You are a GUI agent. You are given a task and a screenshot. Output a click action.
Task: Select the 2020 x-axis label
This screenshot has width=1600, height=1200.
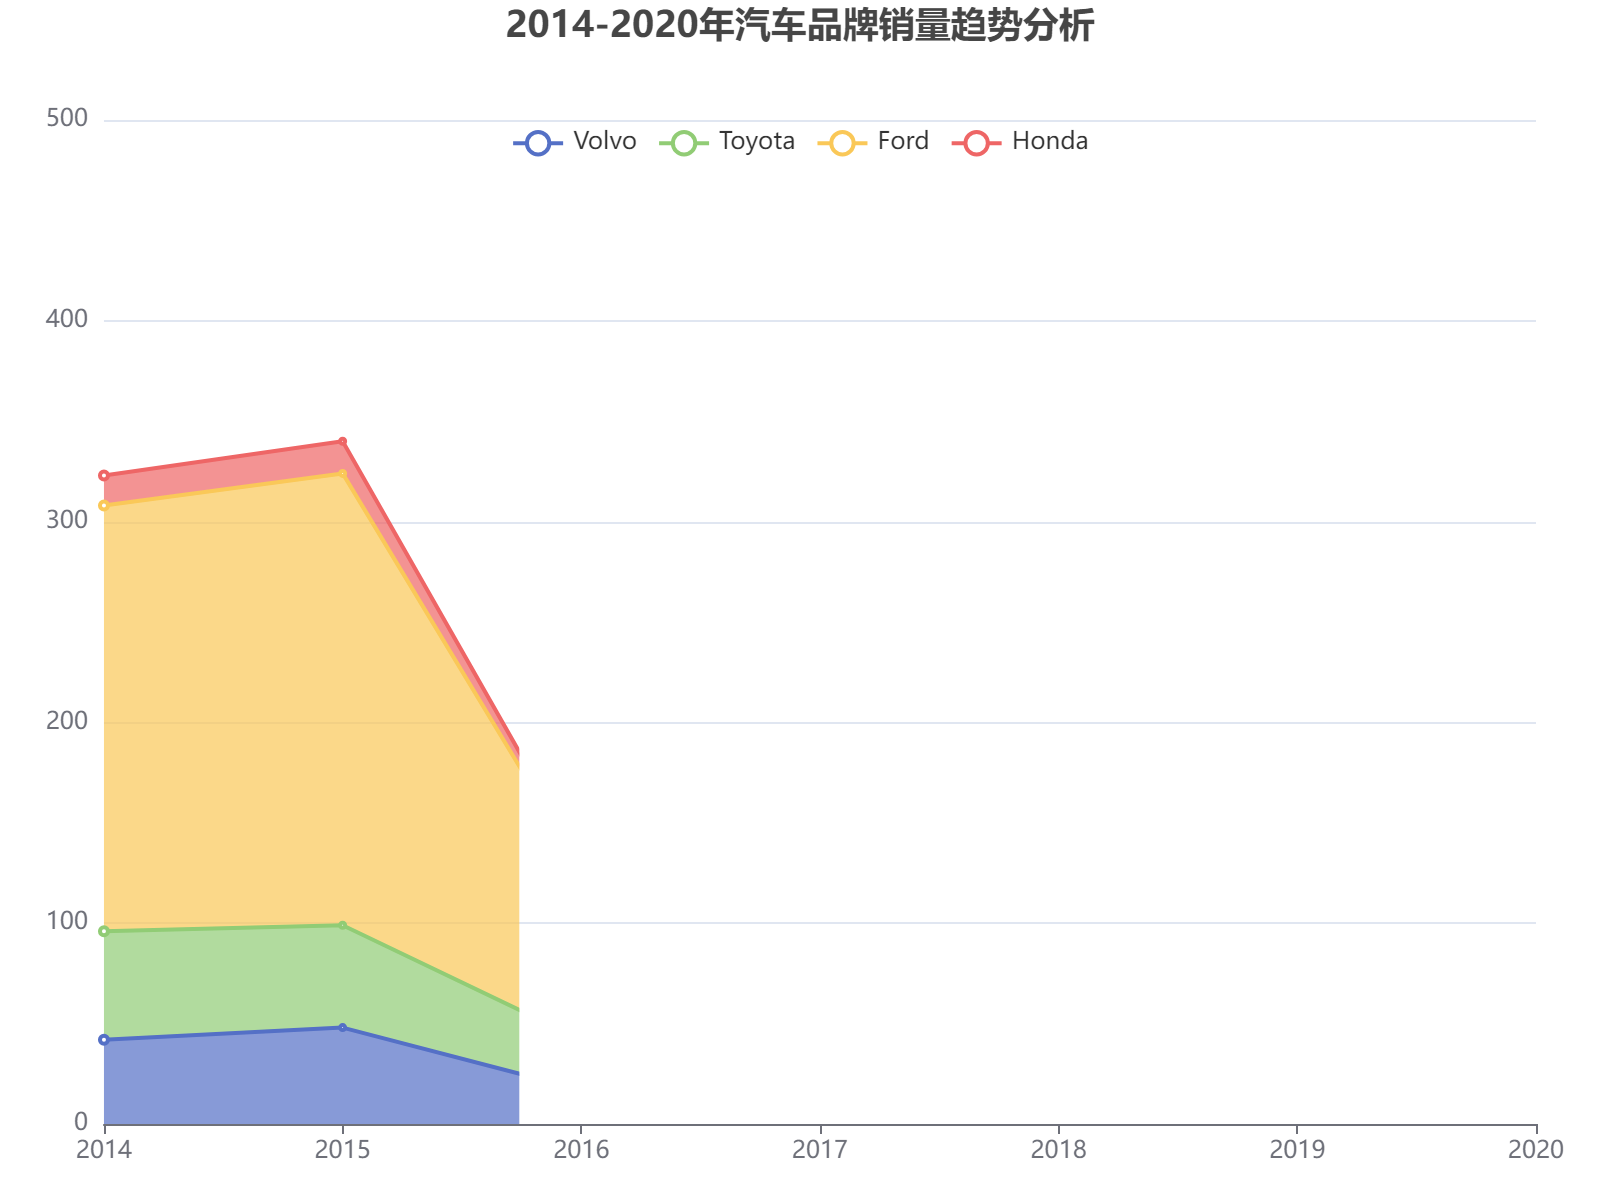(1535, 1150)
